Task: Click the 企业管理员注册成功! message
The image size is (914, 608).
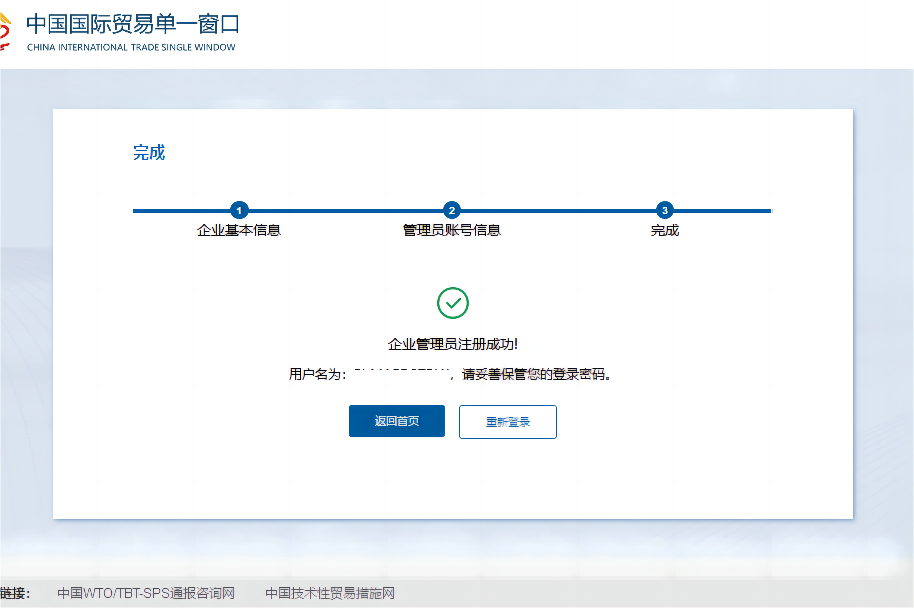Action: [x=453, y=345]
